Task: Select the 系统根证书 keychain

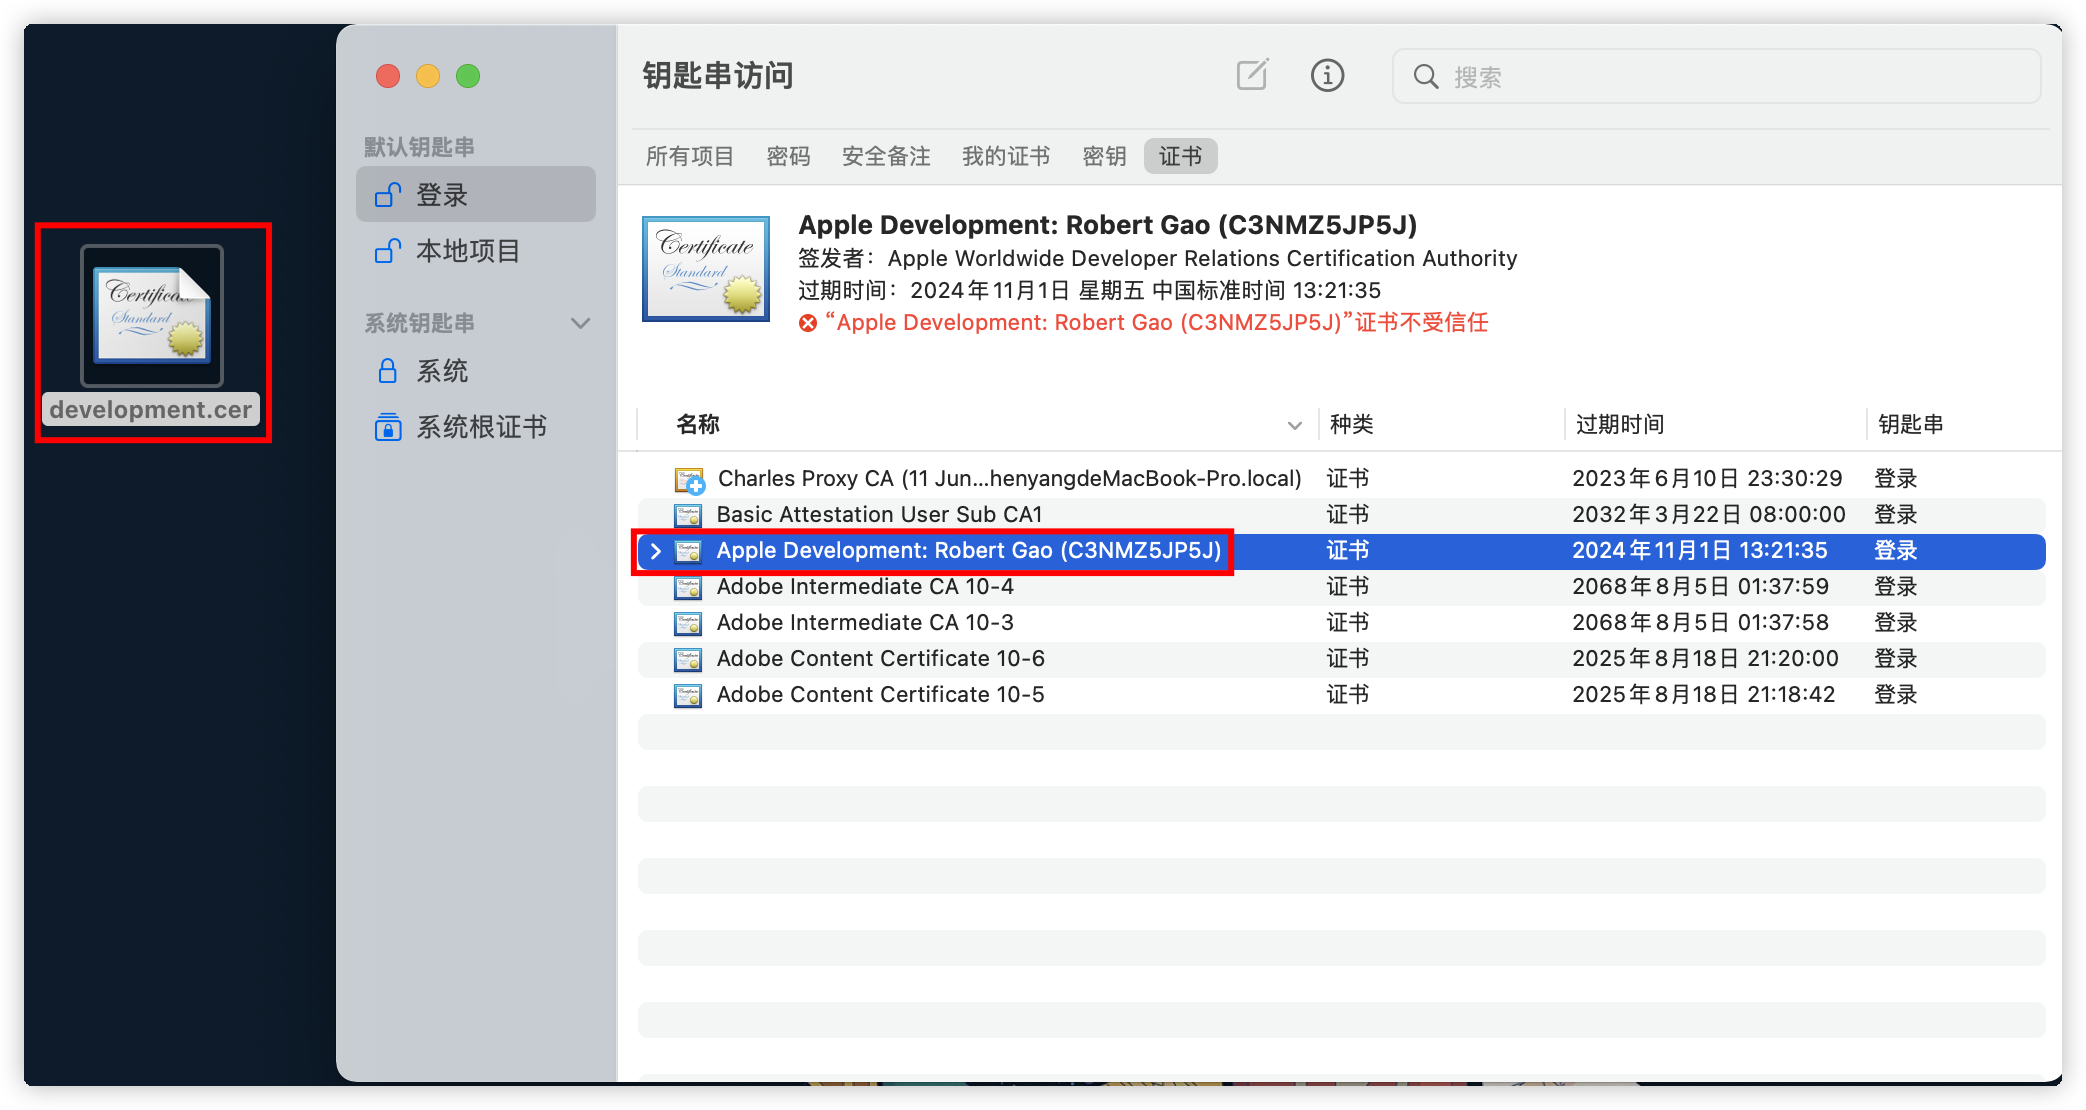Action: (x=476, y=427)
